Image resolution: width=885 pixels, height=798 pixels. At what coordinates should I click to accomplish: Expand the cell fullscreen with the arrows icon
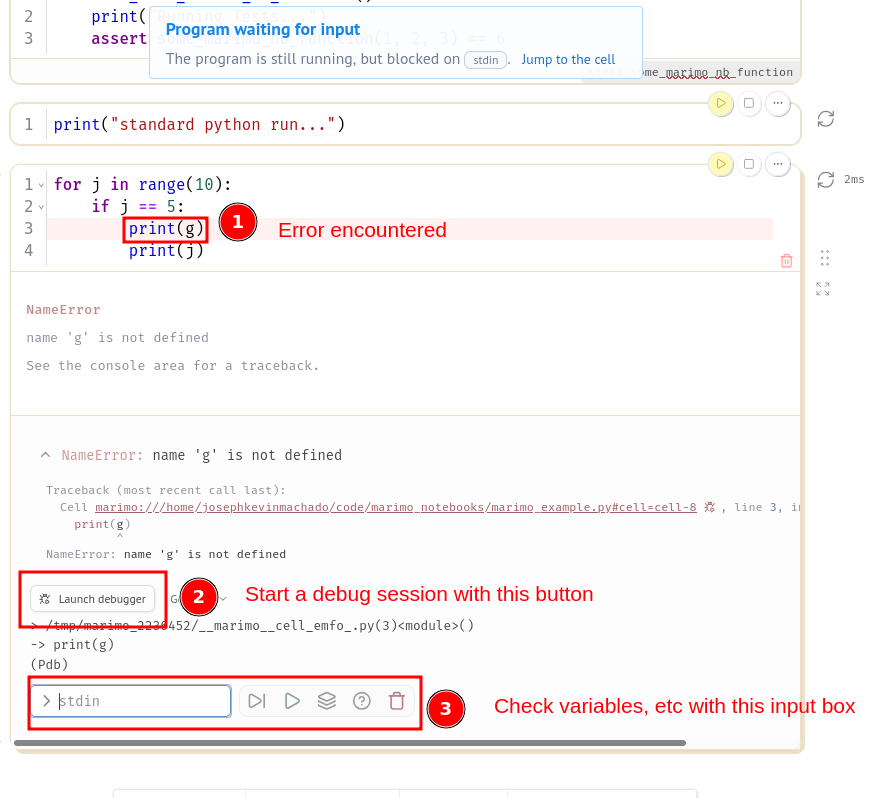pos(823,288)
